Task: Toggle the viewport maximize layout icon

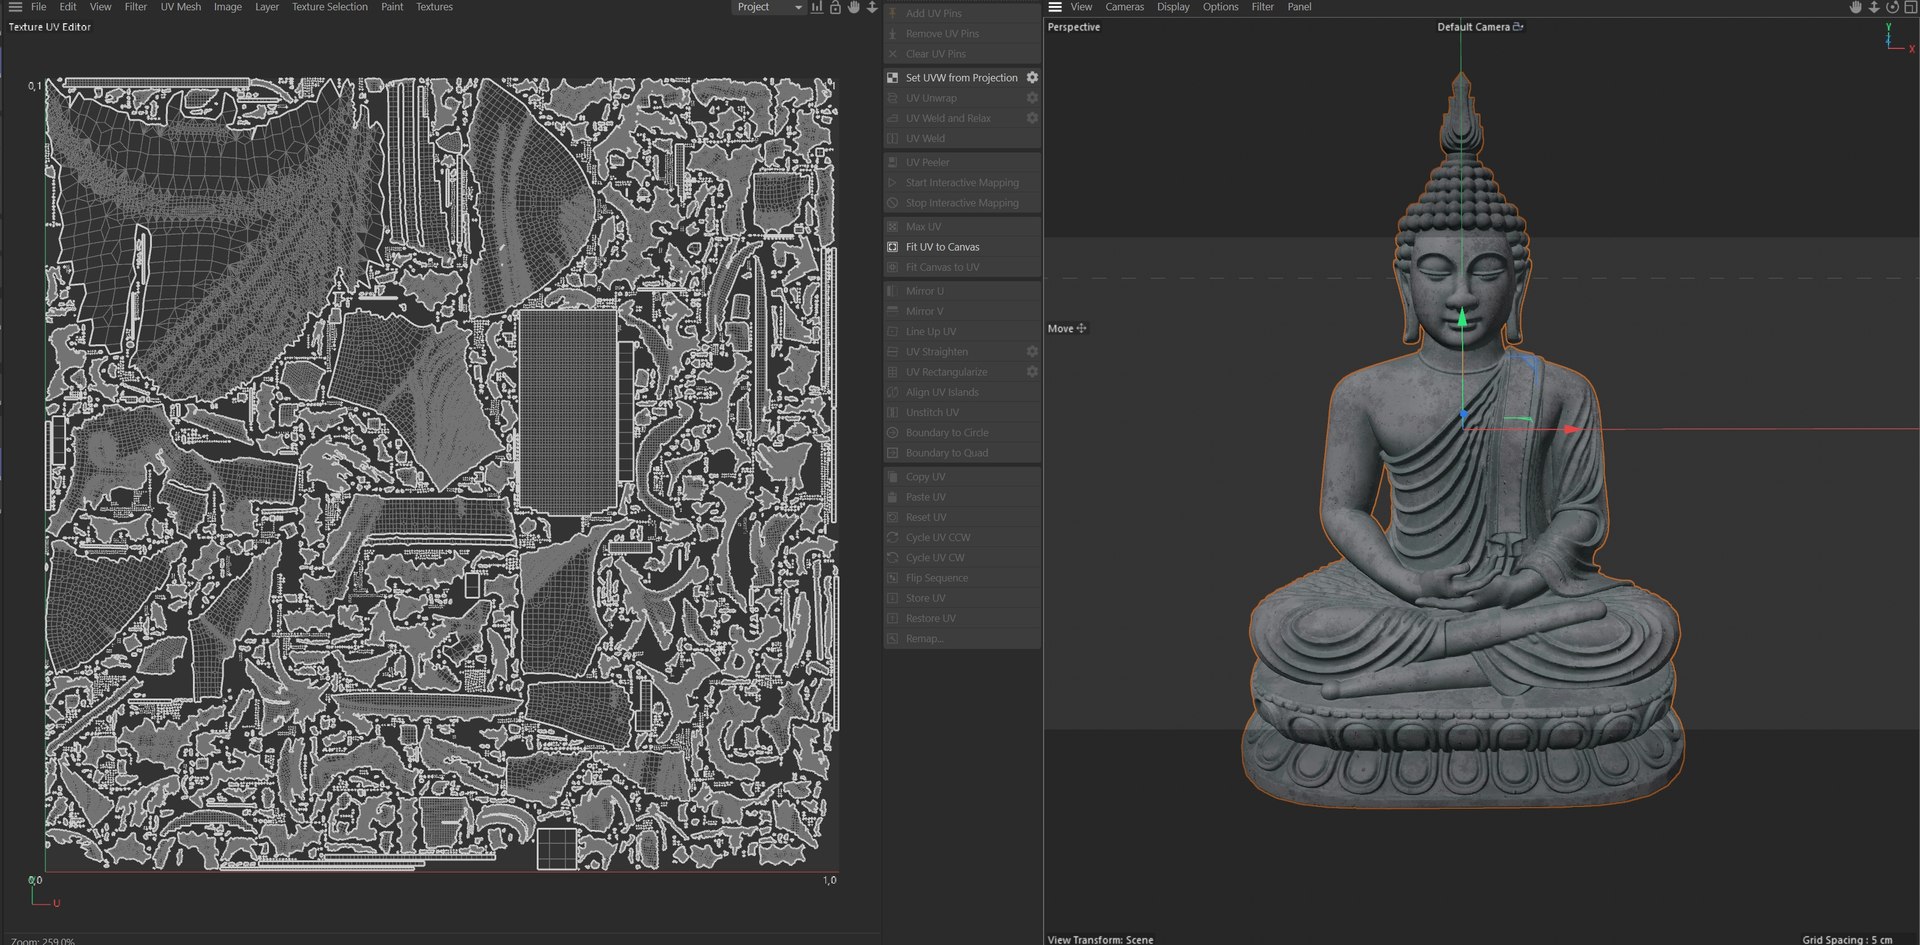Action: pos(1909,7)
